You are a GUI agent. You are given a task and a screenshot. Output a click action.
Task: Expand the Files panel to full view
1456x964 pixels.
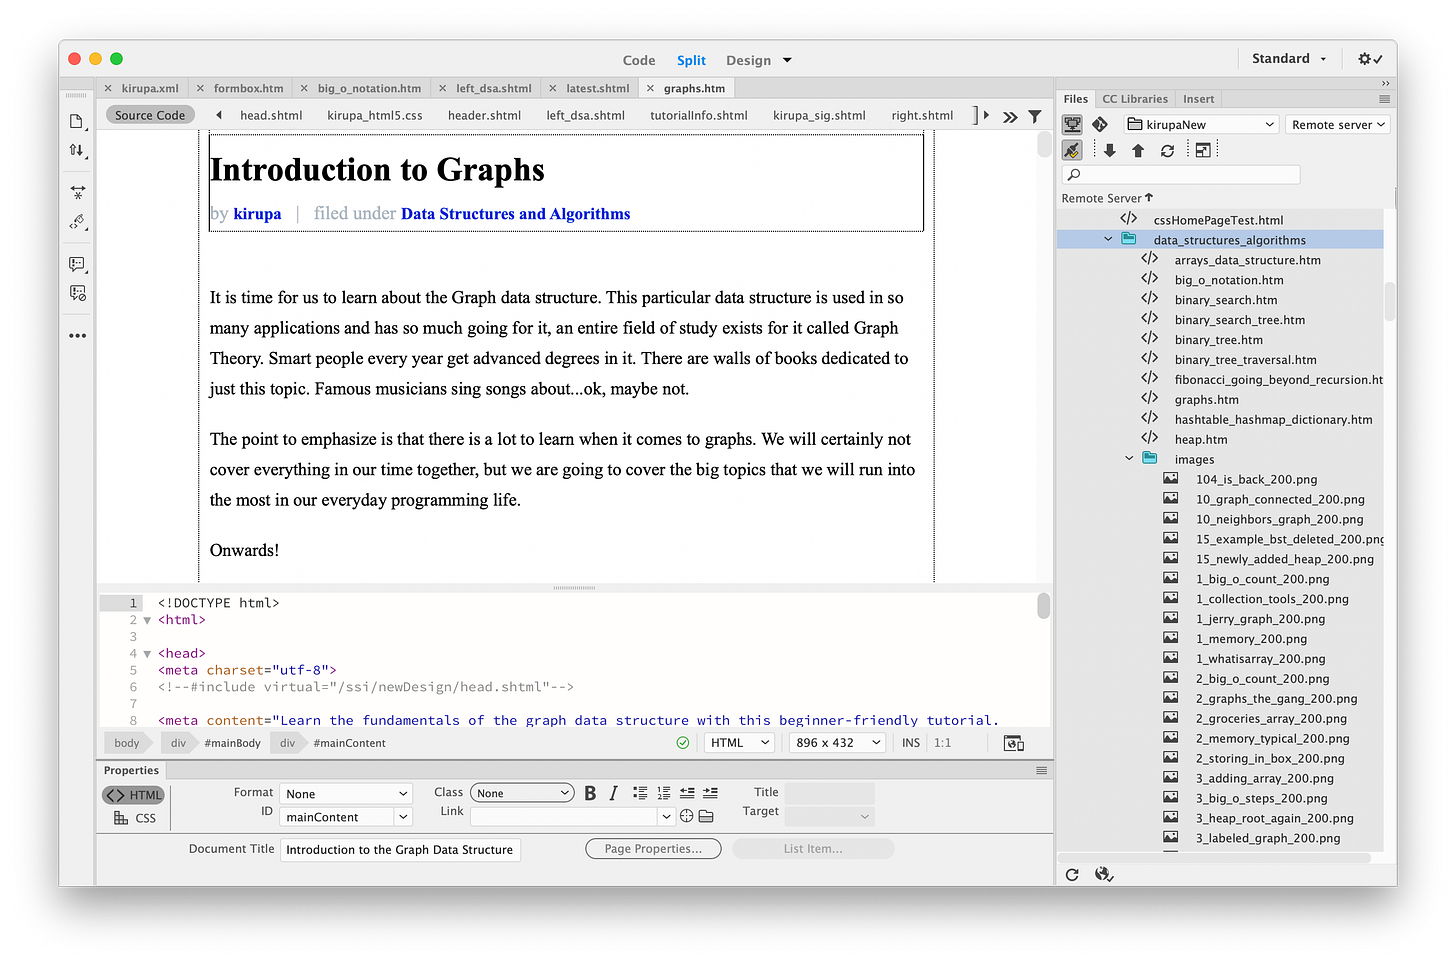[1203, 151]
